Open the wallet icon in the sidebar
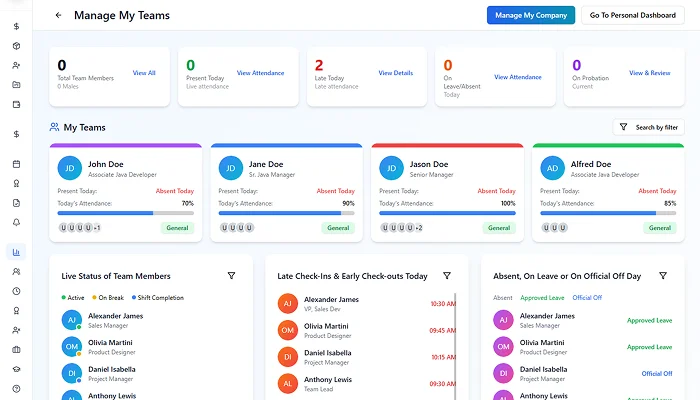Viewport: 700px width, 400px height. (16, 104)
